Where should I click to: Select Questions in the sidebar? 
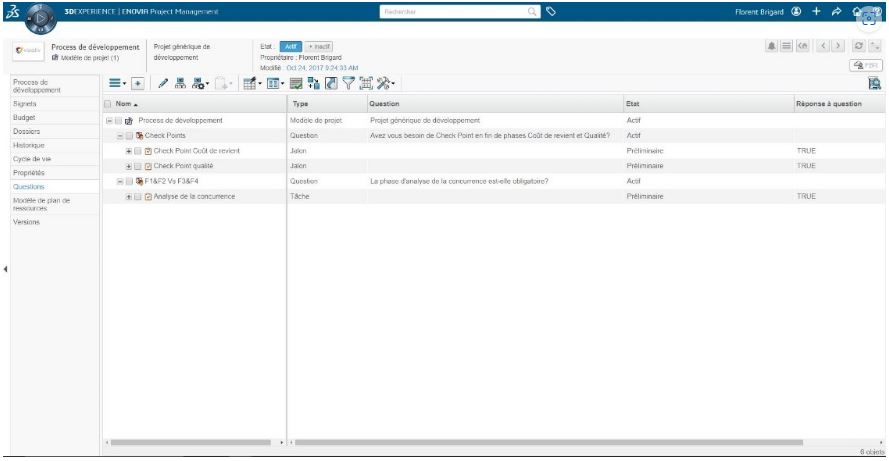coord(28,187)
